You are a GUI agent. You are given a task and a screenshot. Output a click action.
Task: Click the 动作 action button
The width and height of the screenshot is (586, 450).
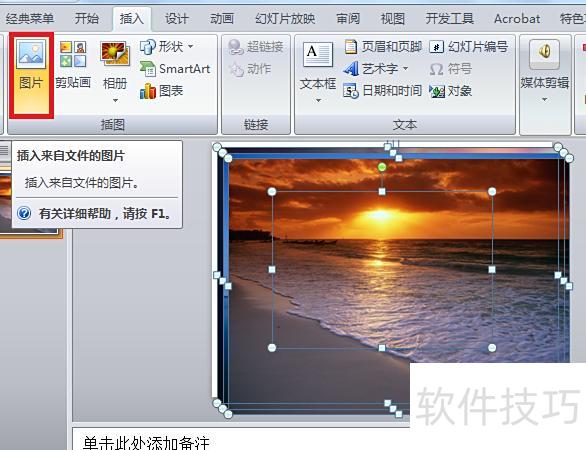point(250,69)
